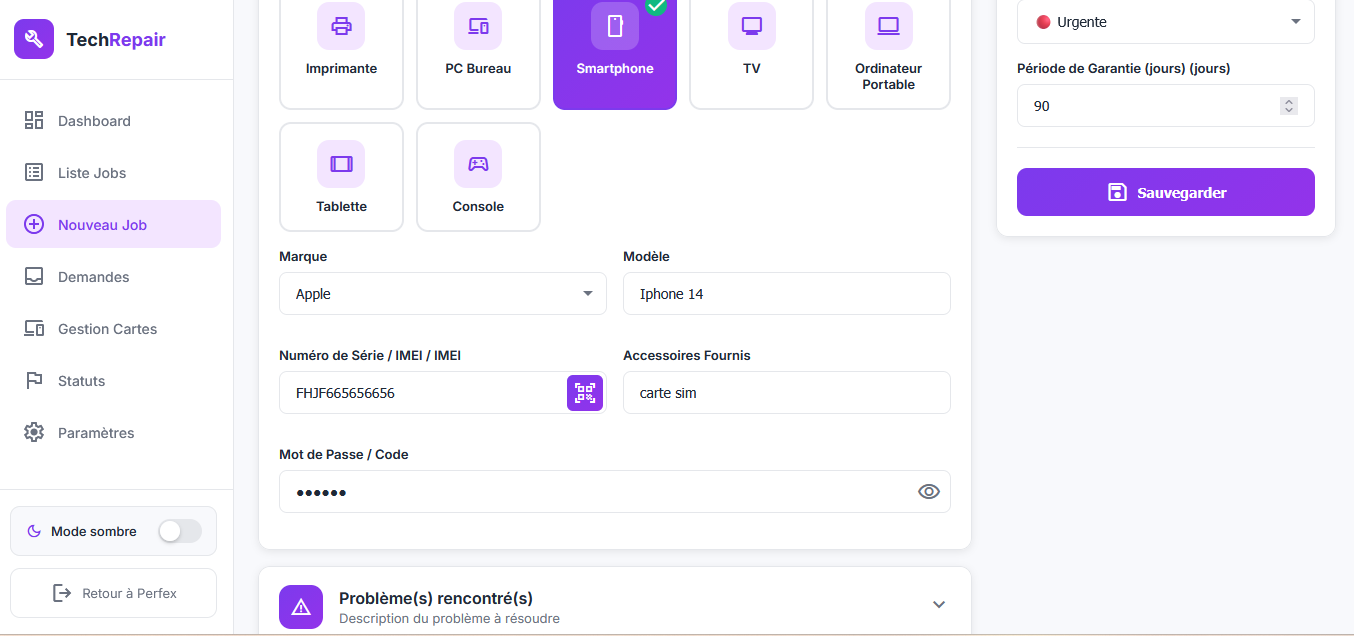Choose the Console device card

pyautogui.click(x=478, y=177)
